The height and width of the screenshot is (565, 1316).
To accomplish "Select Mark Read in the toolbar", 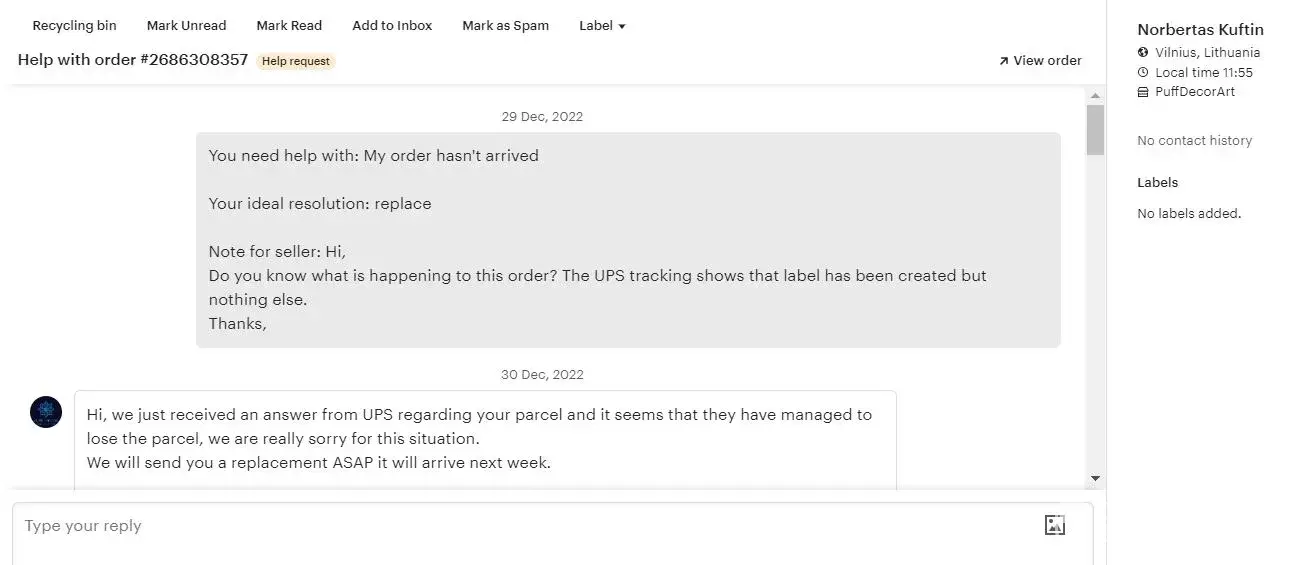I will click(289, 26).
